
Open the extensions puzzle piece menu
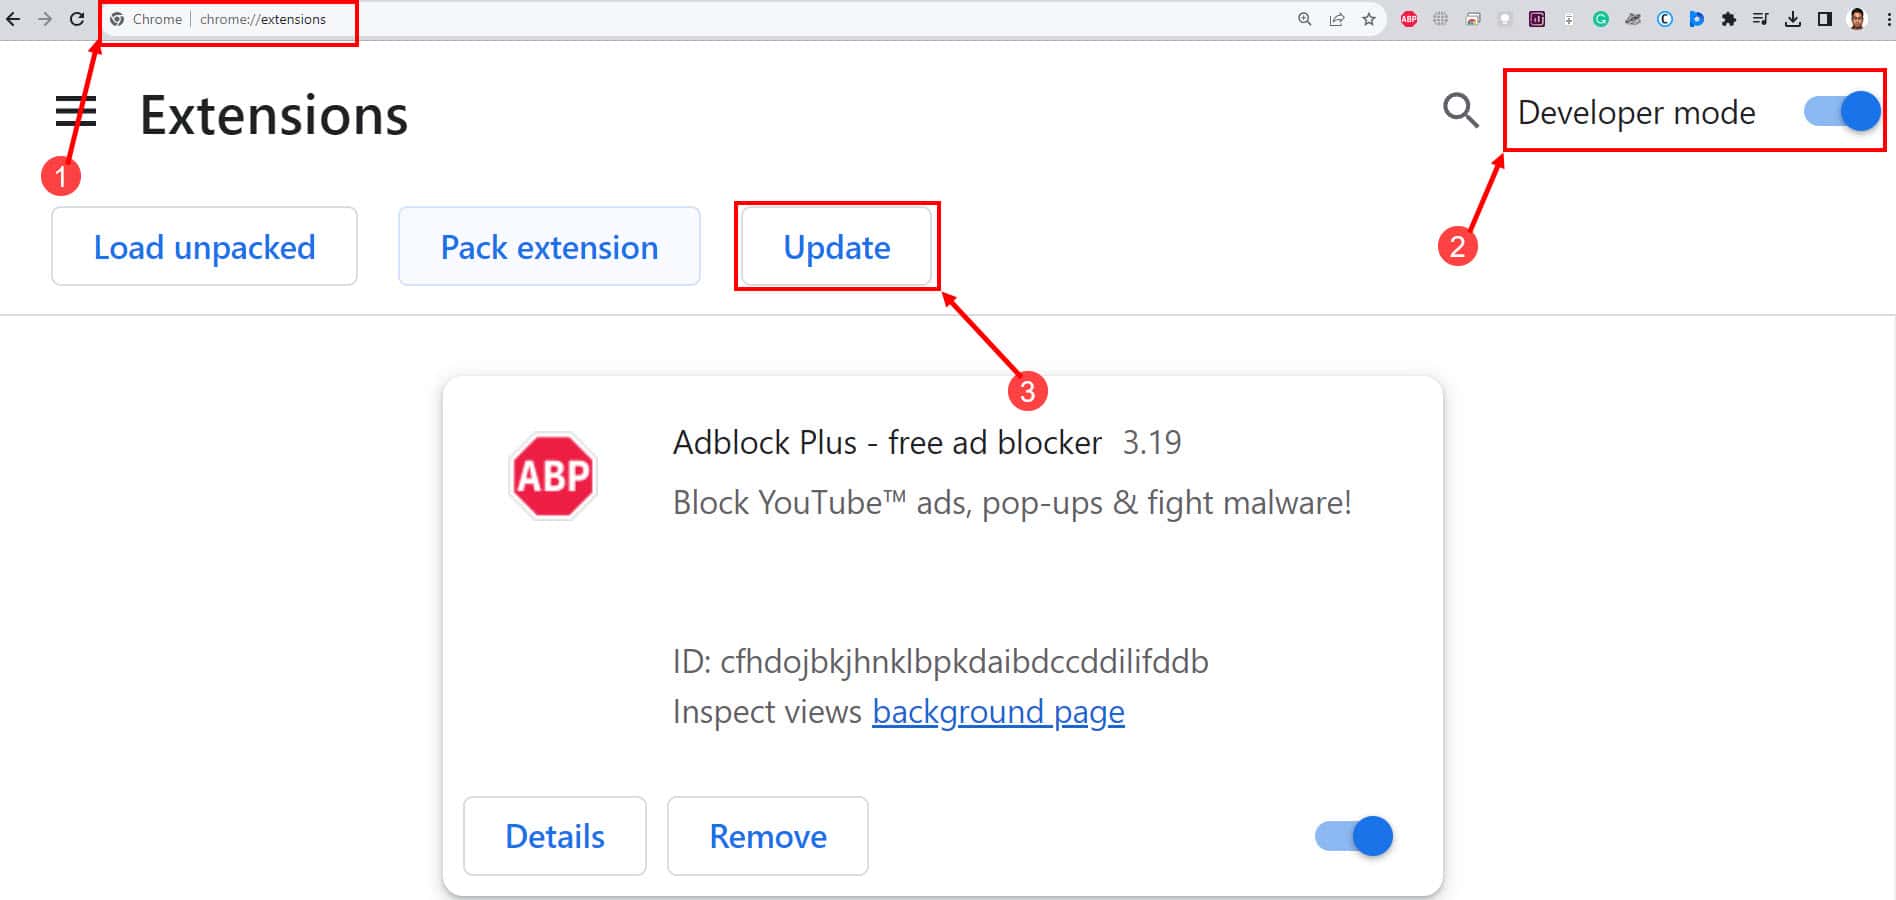(x=1729, y=19)
